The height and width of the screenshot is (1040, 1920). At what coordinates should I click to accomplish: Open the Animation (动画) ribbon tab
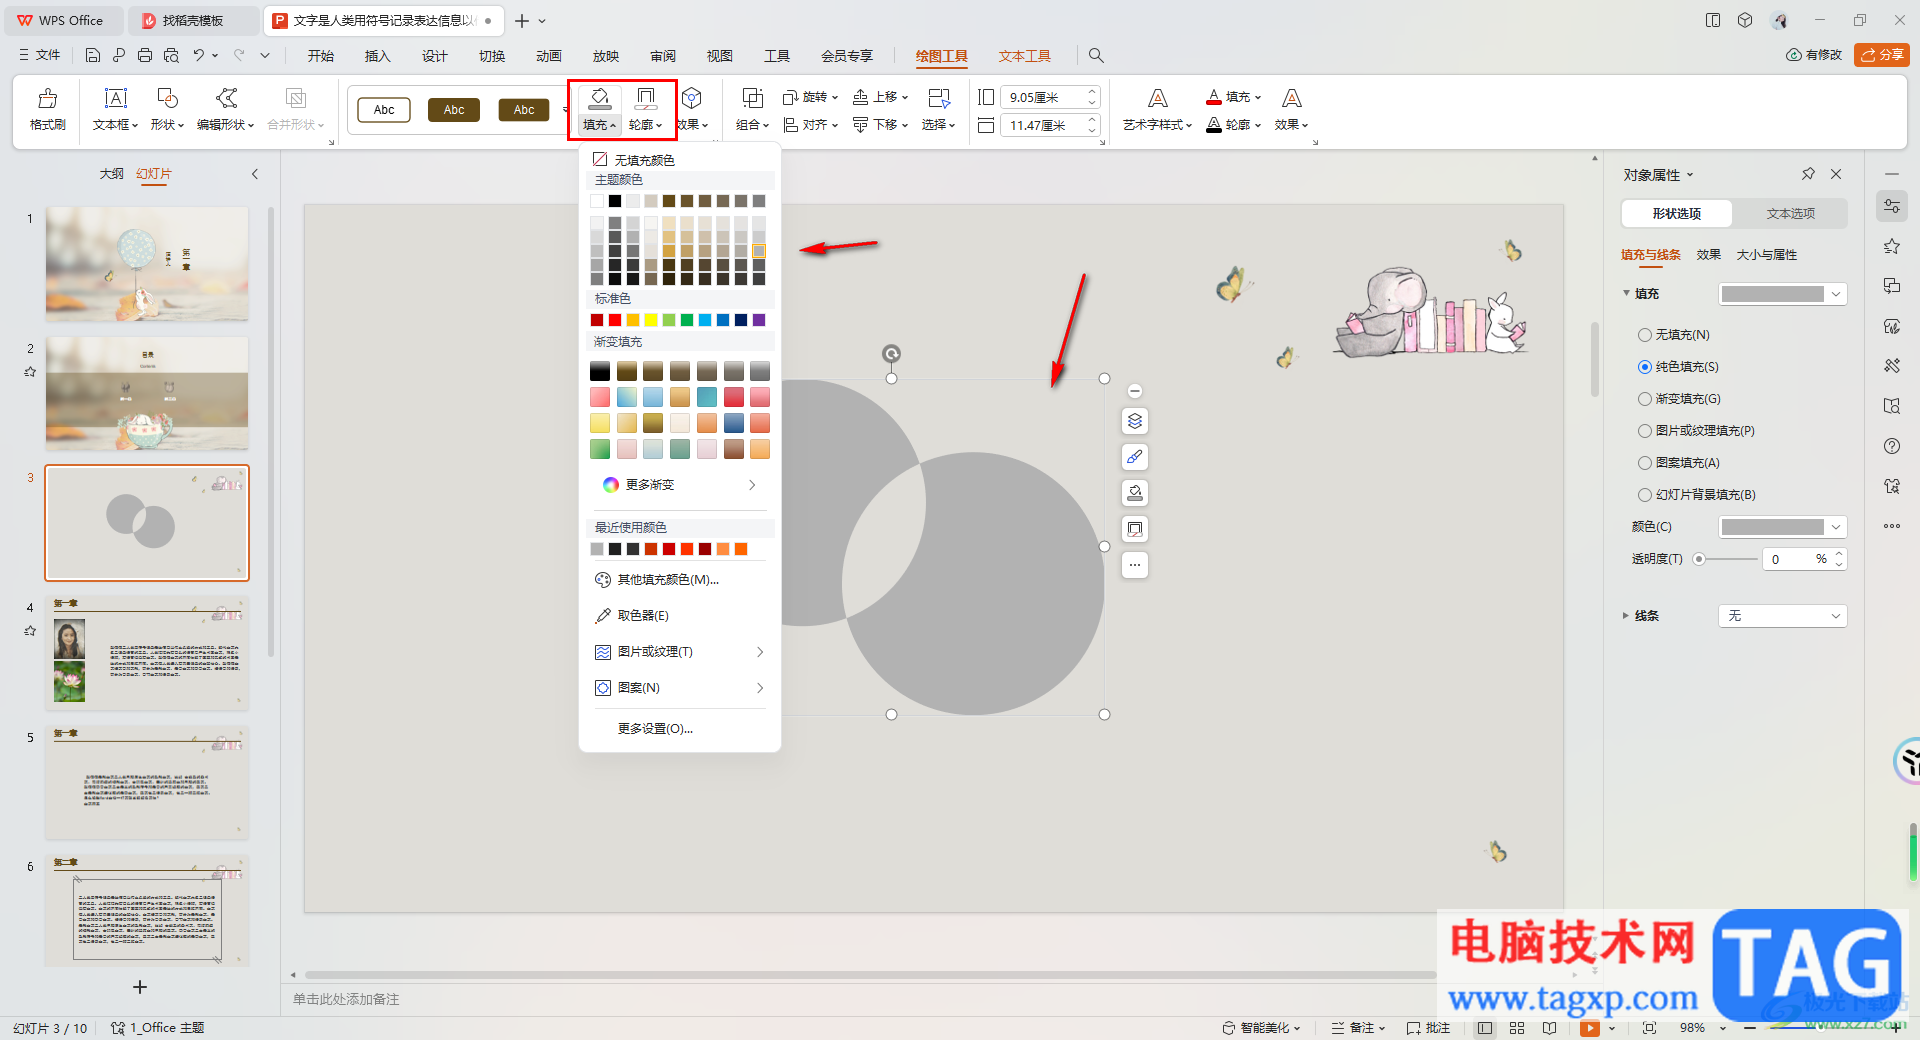tap(549, 56)
